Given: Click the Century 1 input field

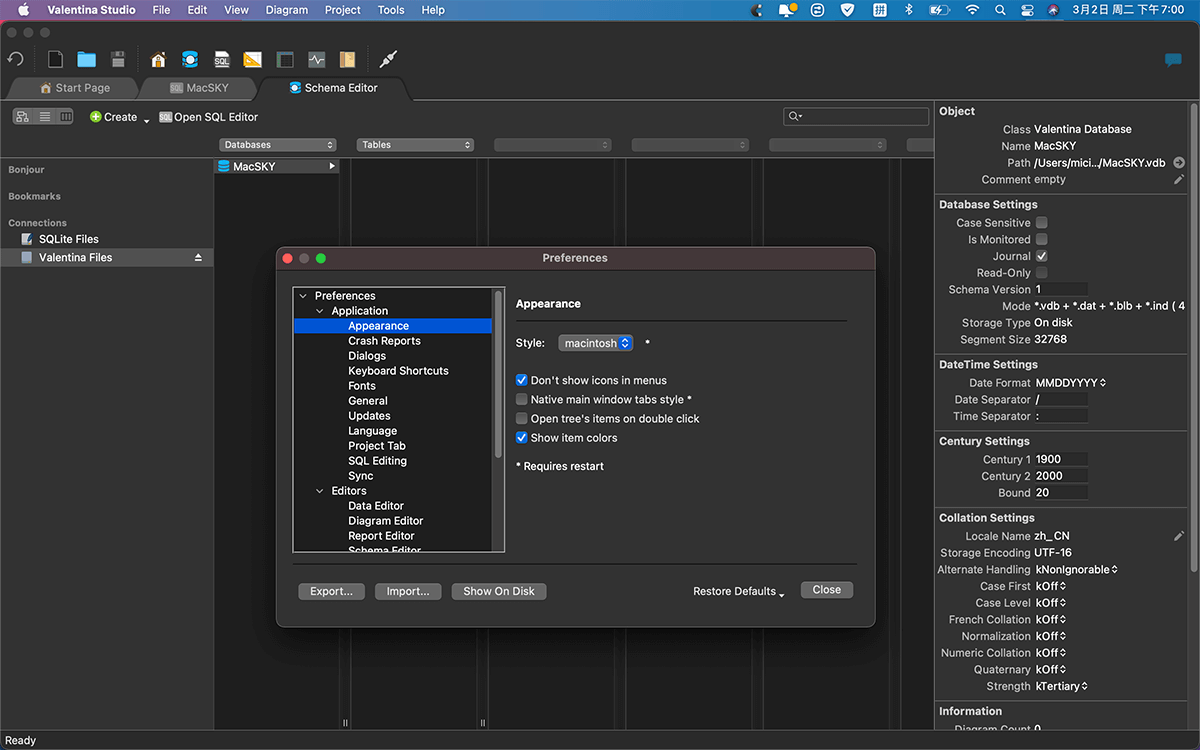Looking at the screenshot, I should (x=1061, y=460).
